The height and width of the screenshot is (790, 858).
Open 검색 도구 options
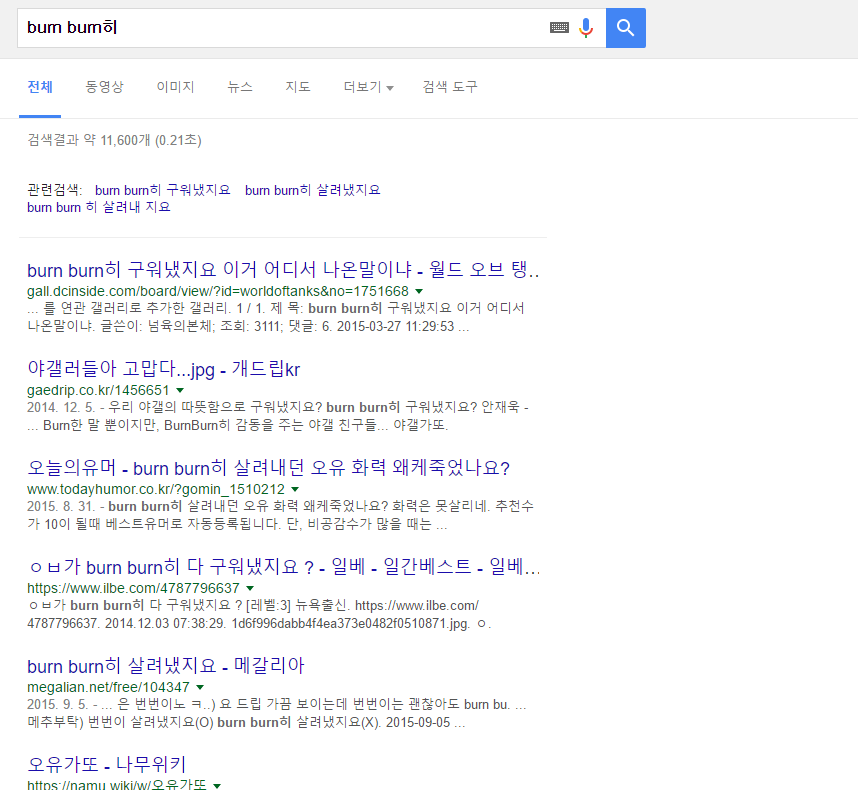click(450, 87)
